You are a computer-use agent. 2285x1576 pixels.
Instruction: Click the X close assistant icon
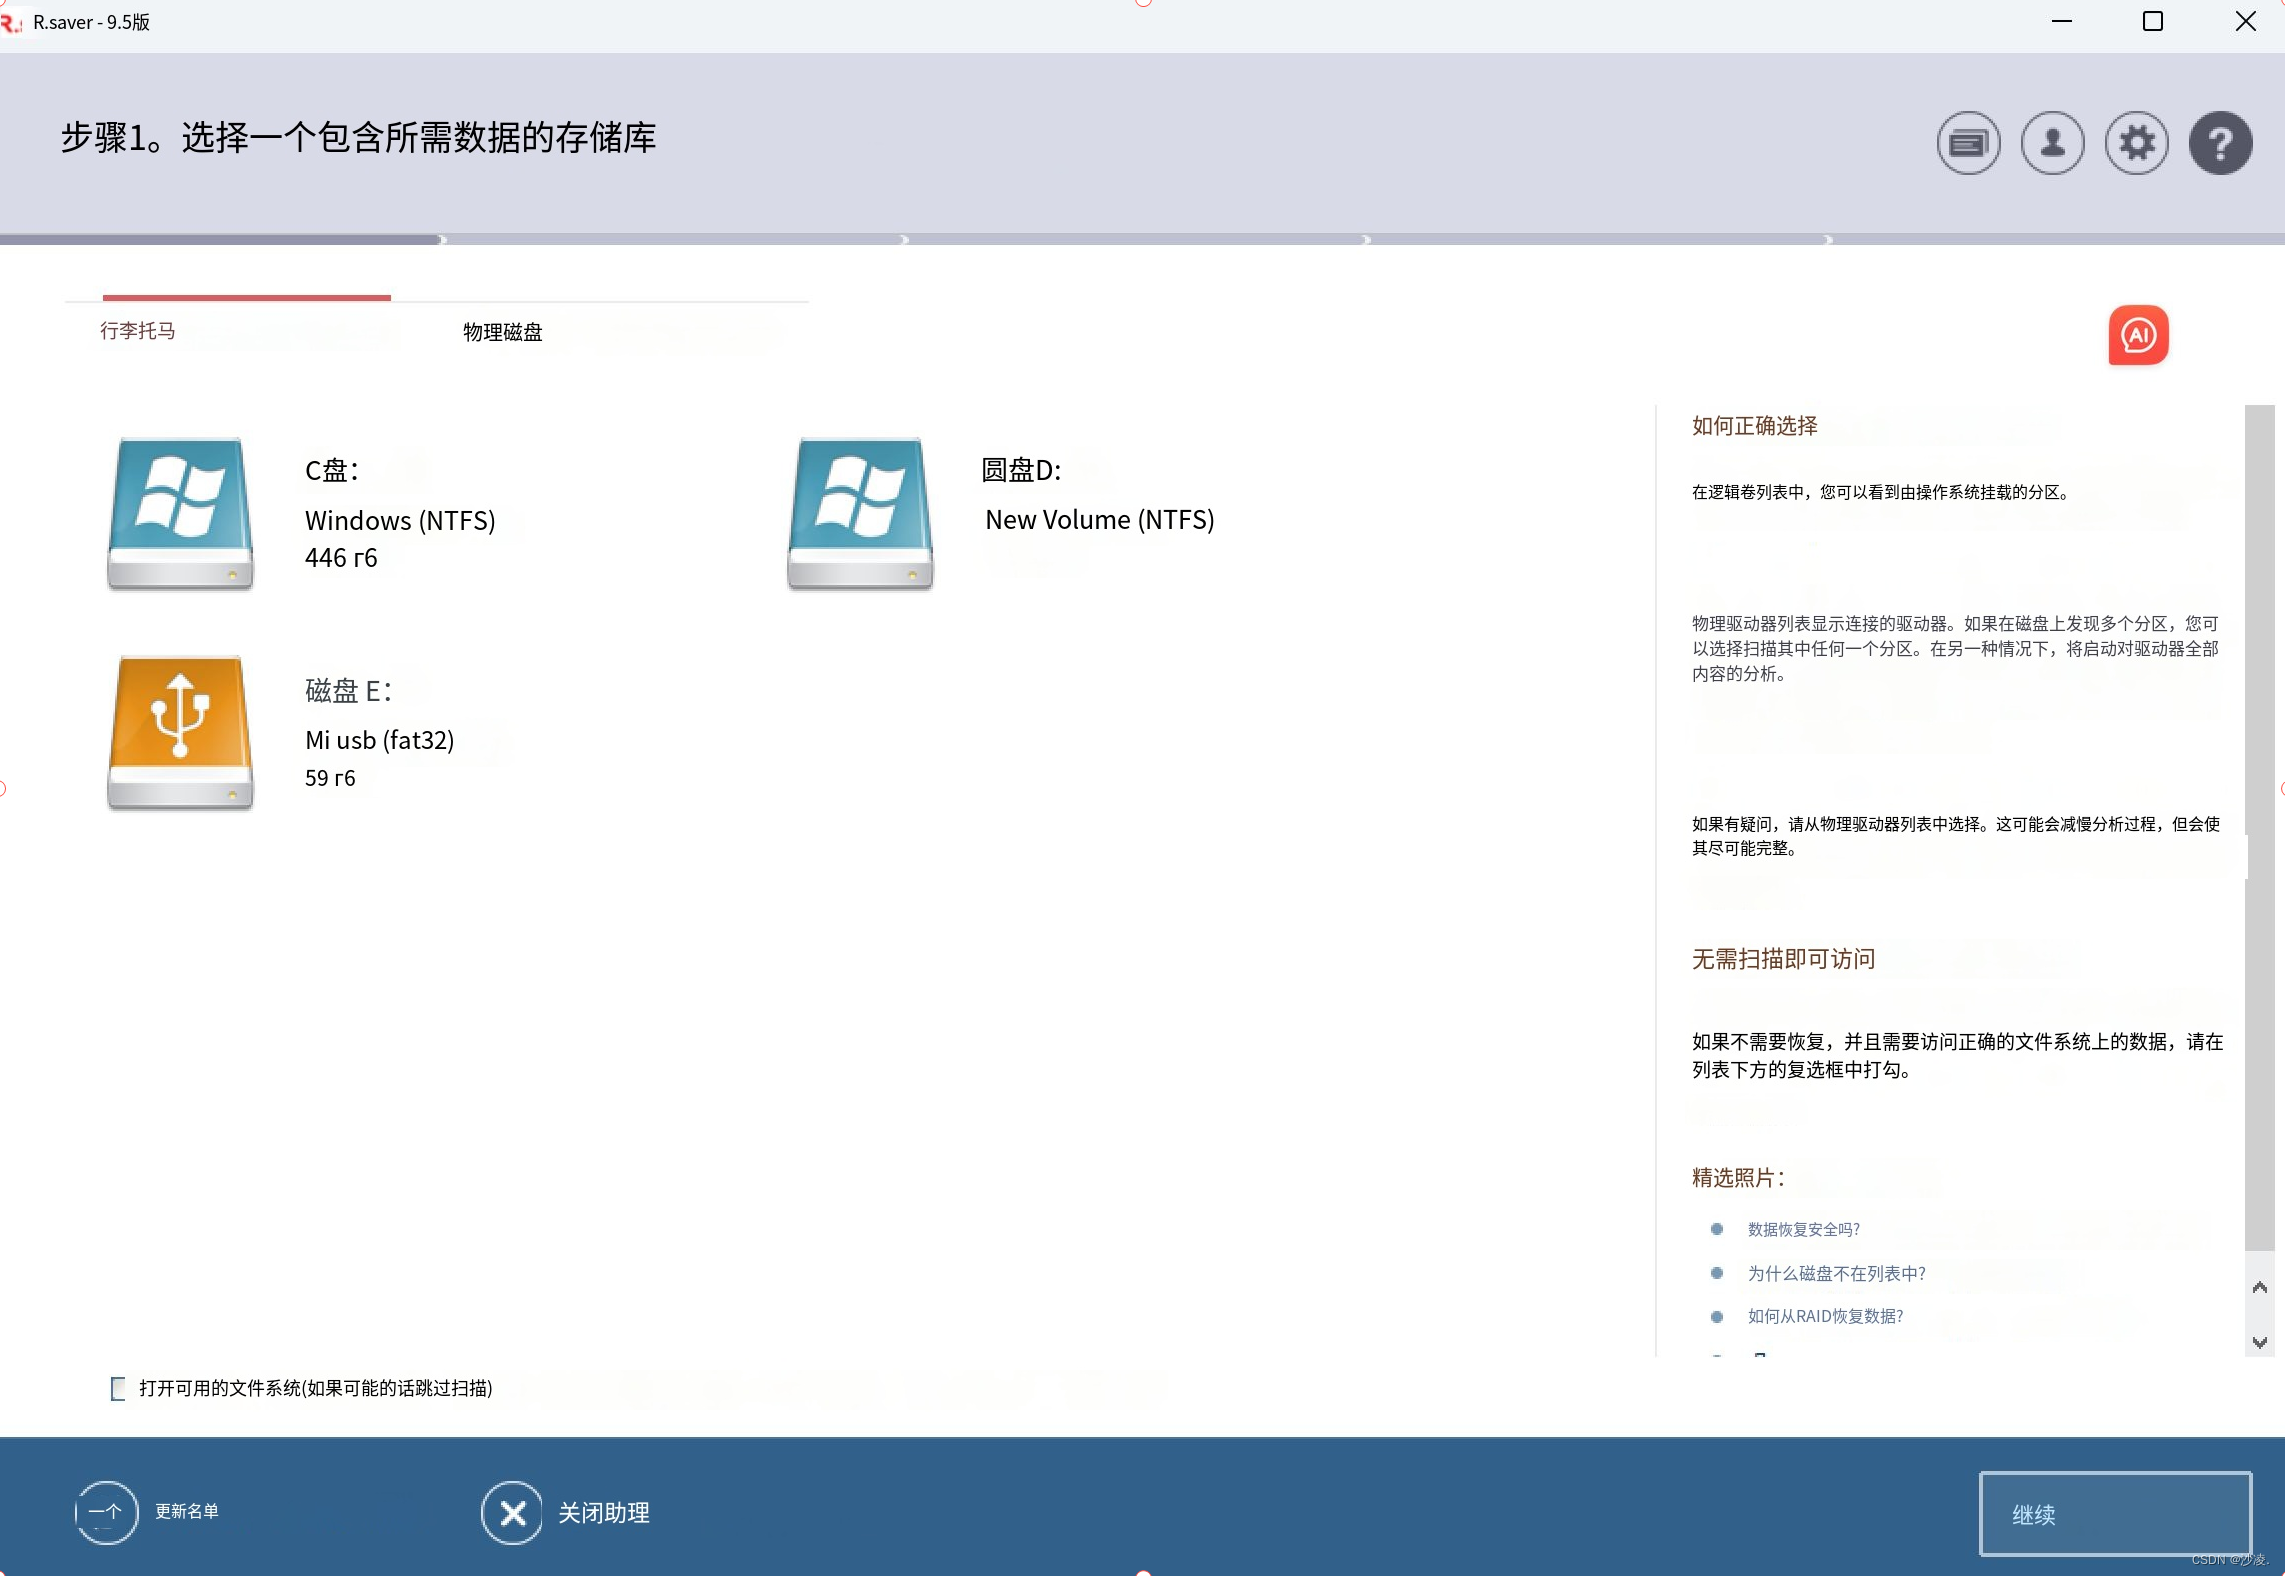coord(512,1512)
